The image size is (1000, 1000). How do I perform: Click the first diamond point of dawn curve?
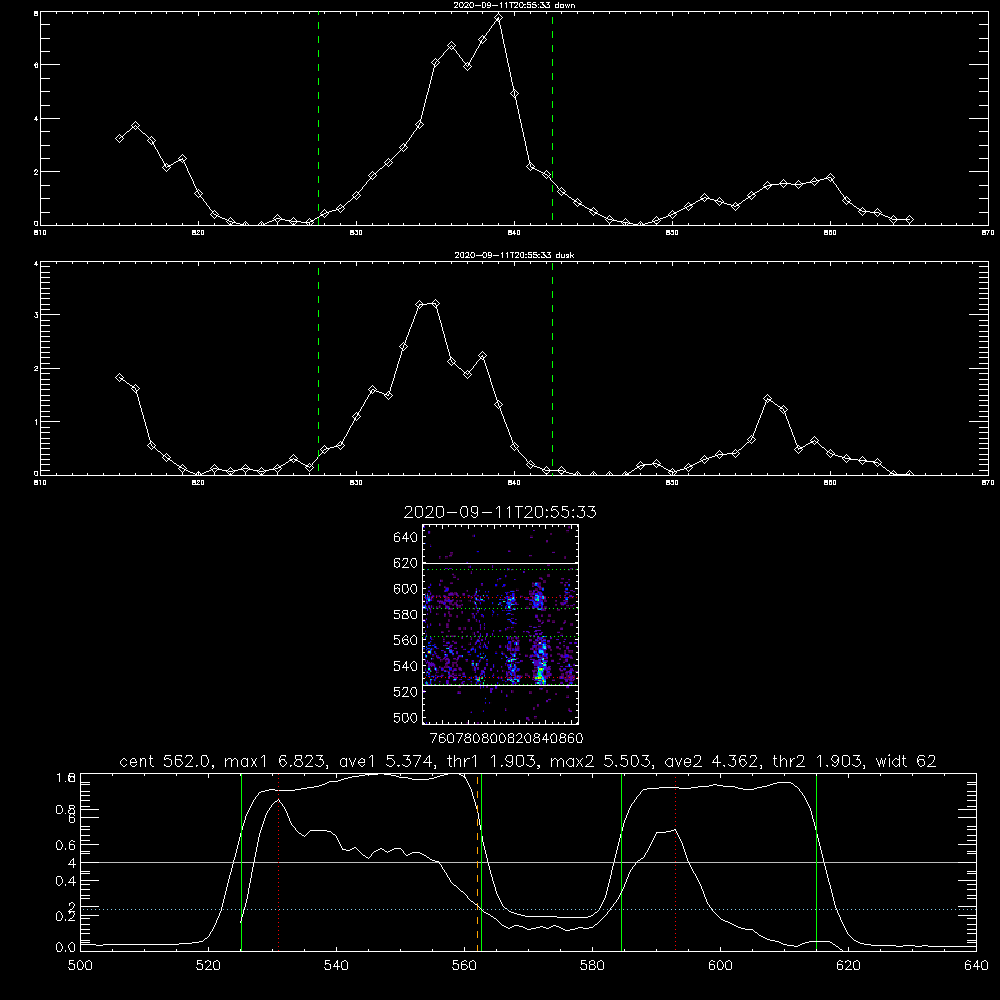click(119, 138)
